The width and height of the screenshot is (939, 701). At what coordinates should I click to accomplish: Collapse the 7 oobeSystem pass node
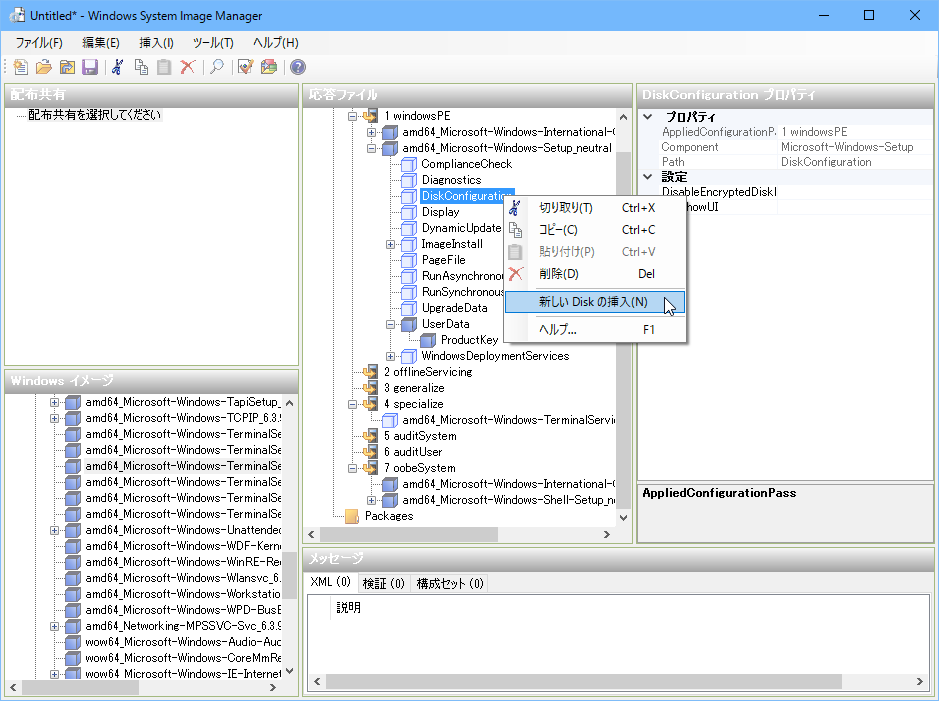tap(353, 468)
